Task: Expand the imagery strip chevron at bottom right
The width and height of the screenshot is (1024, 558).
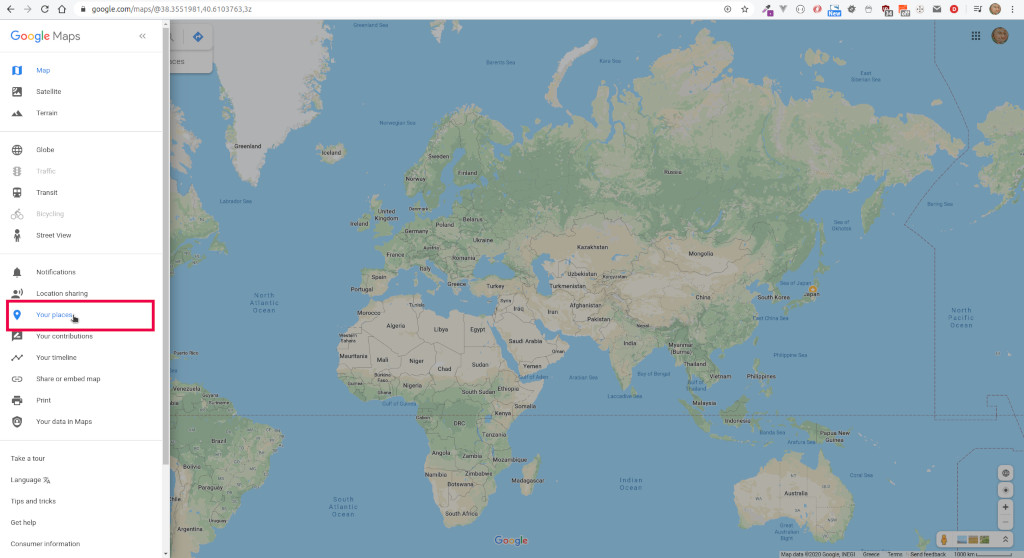Action: point(1005,540)
